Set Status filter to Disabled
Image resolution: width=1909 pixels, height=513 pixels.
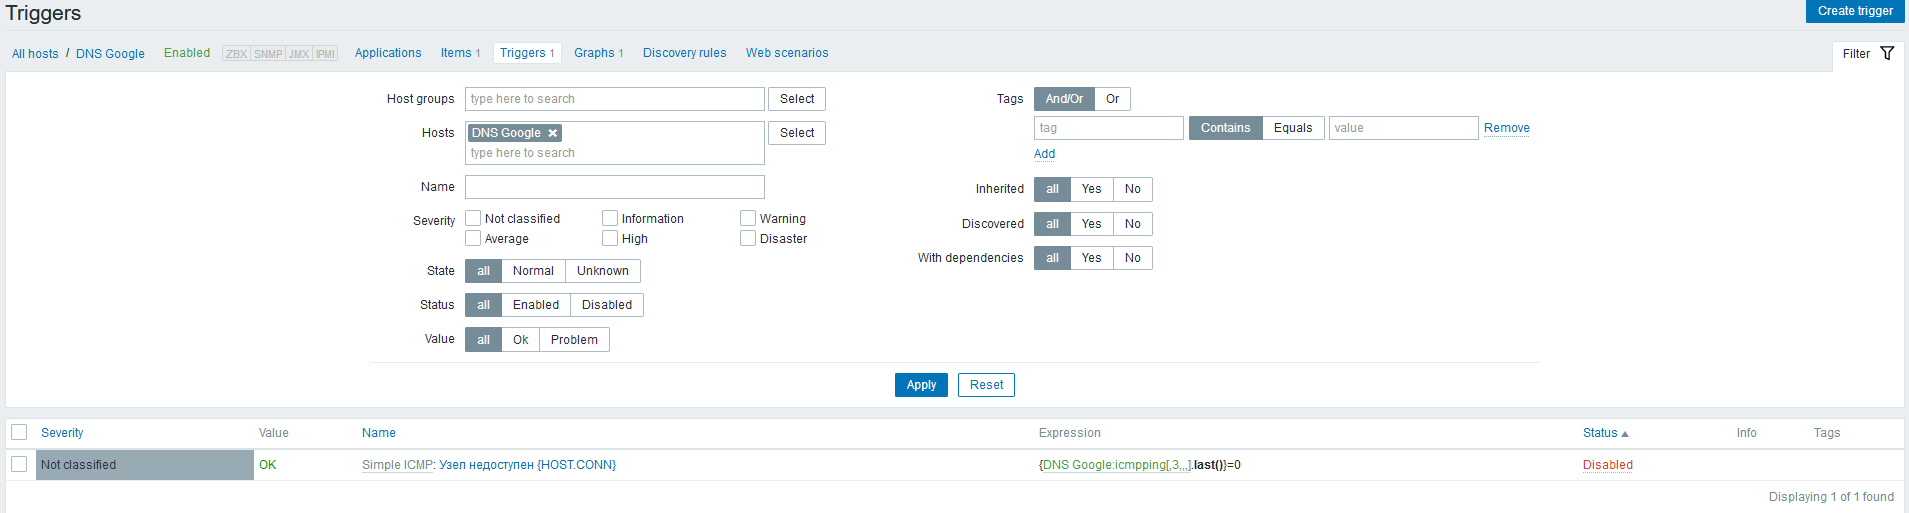point(606,305)
